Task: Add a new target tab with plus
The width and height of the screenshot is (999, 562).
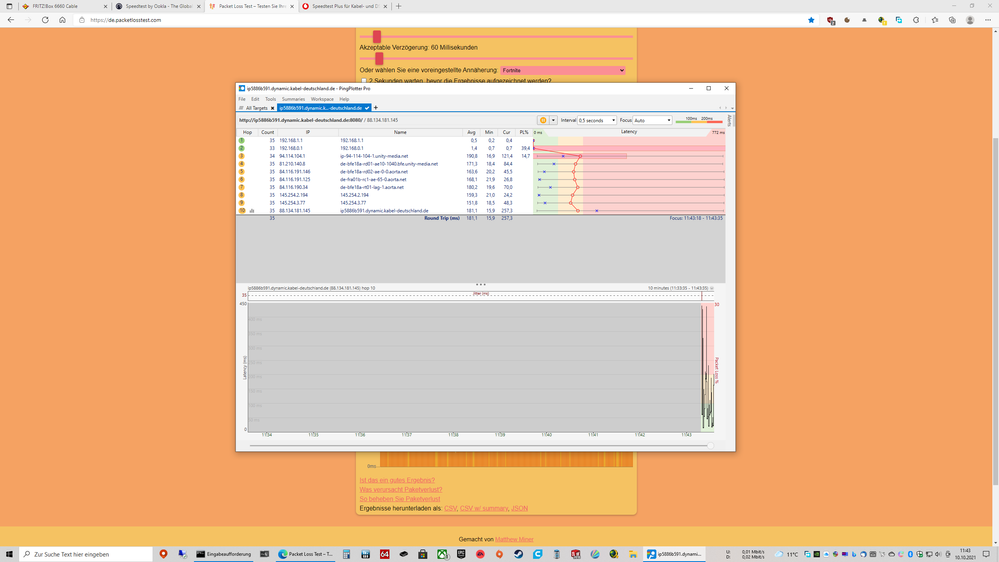Action: (x=376, y=108)
